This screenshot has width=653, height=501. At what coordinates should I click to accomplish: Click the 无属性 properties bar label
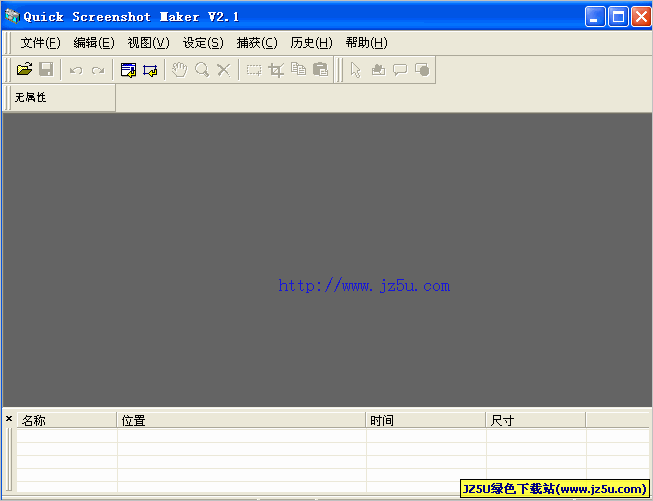(30, 97)
